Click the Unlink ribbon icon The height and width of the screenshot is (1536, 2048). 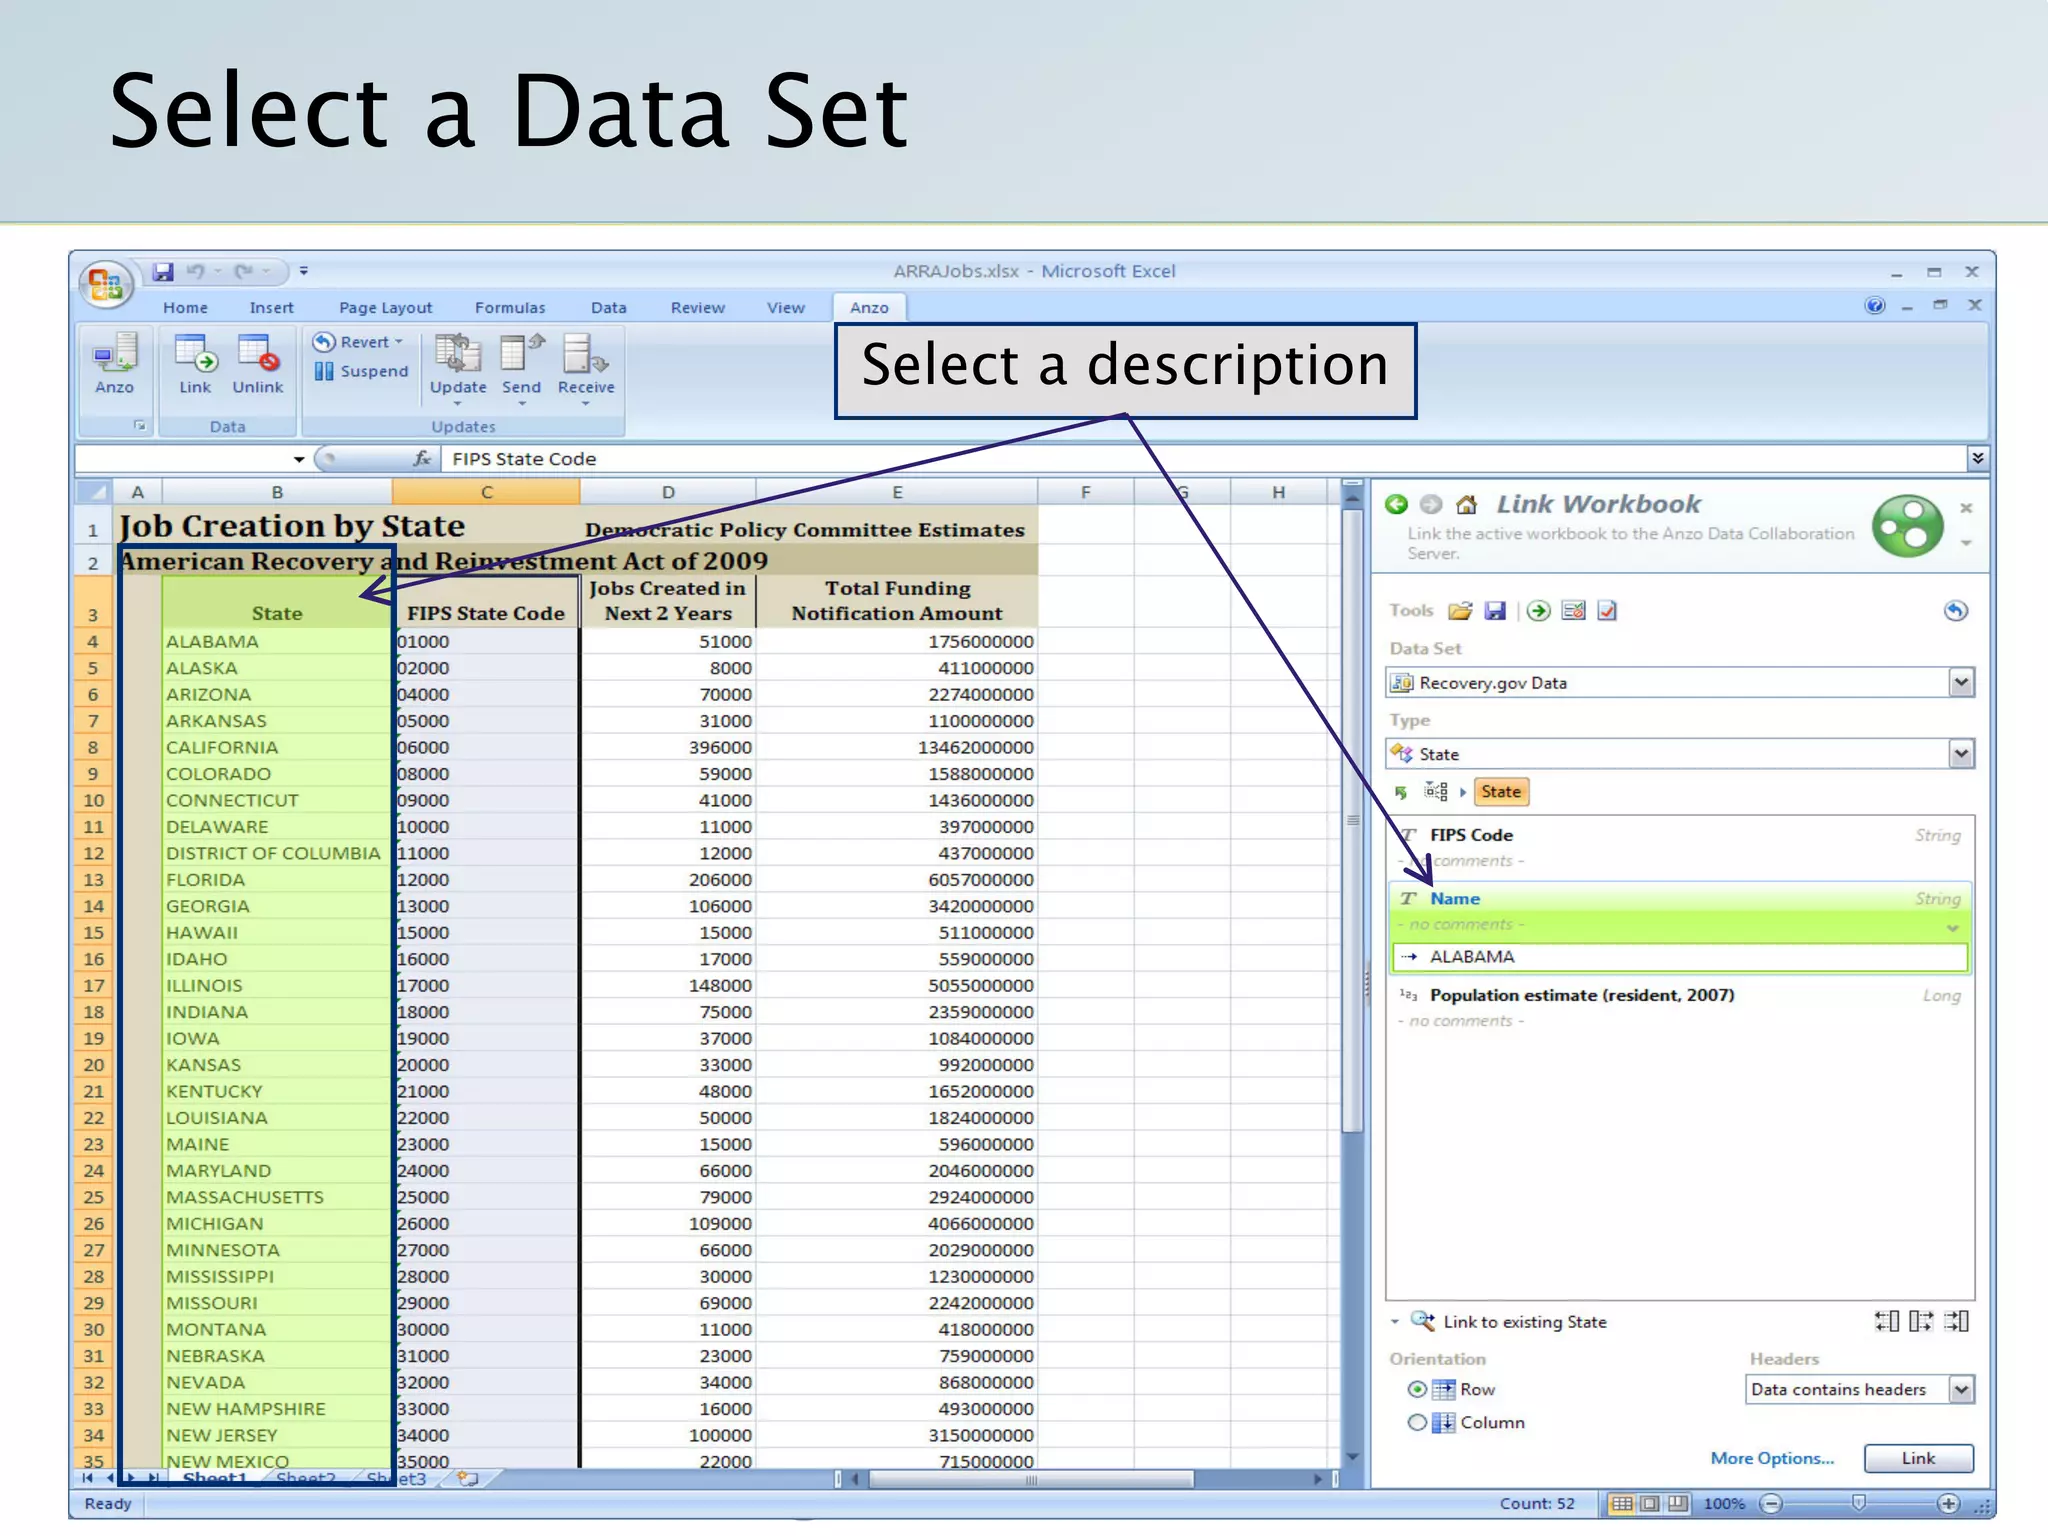coord(258,364)
